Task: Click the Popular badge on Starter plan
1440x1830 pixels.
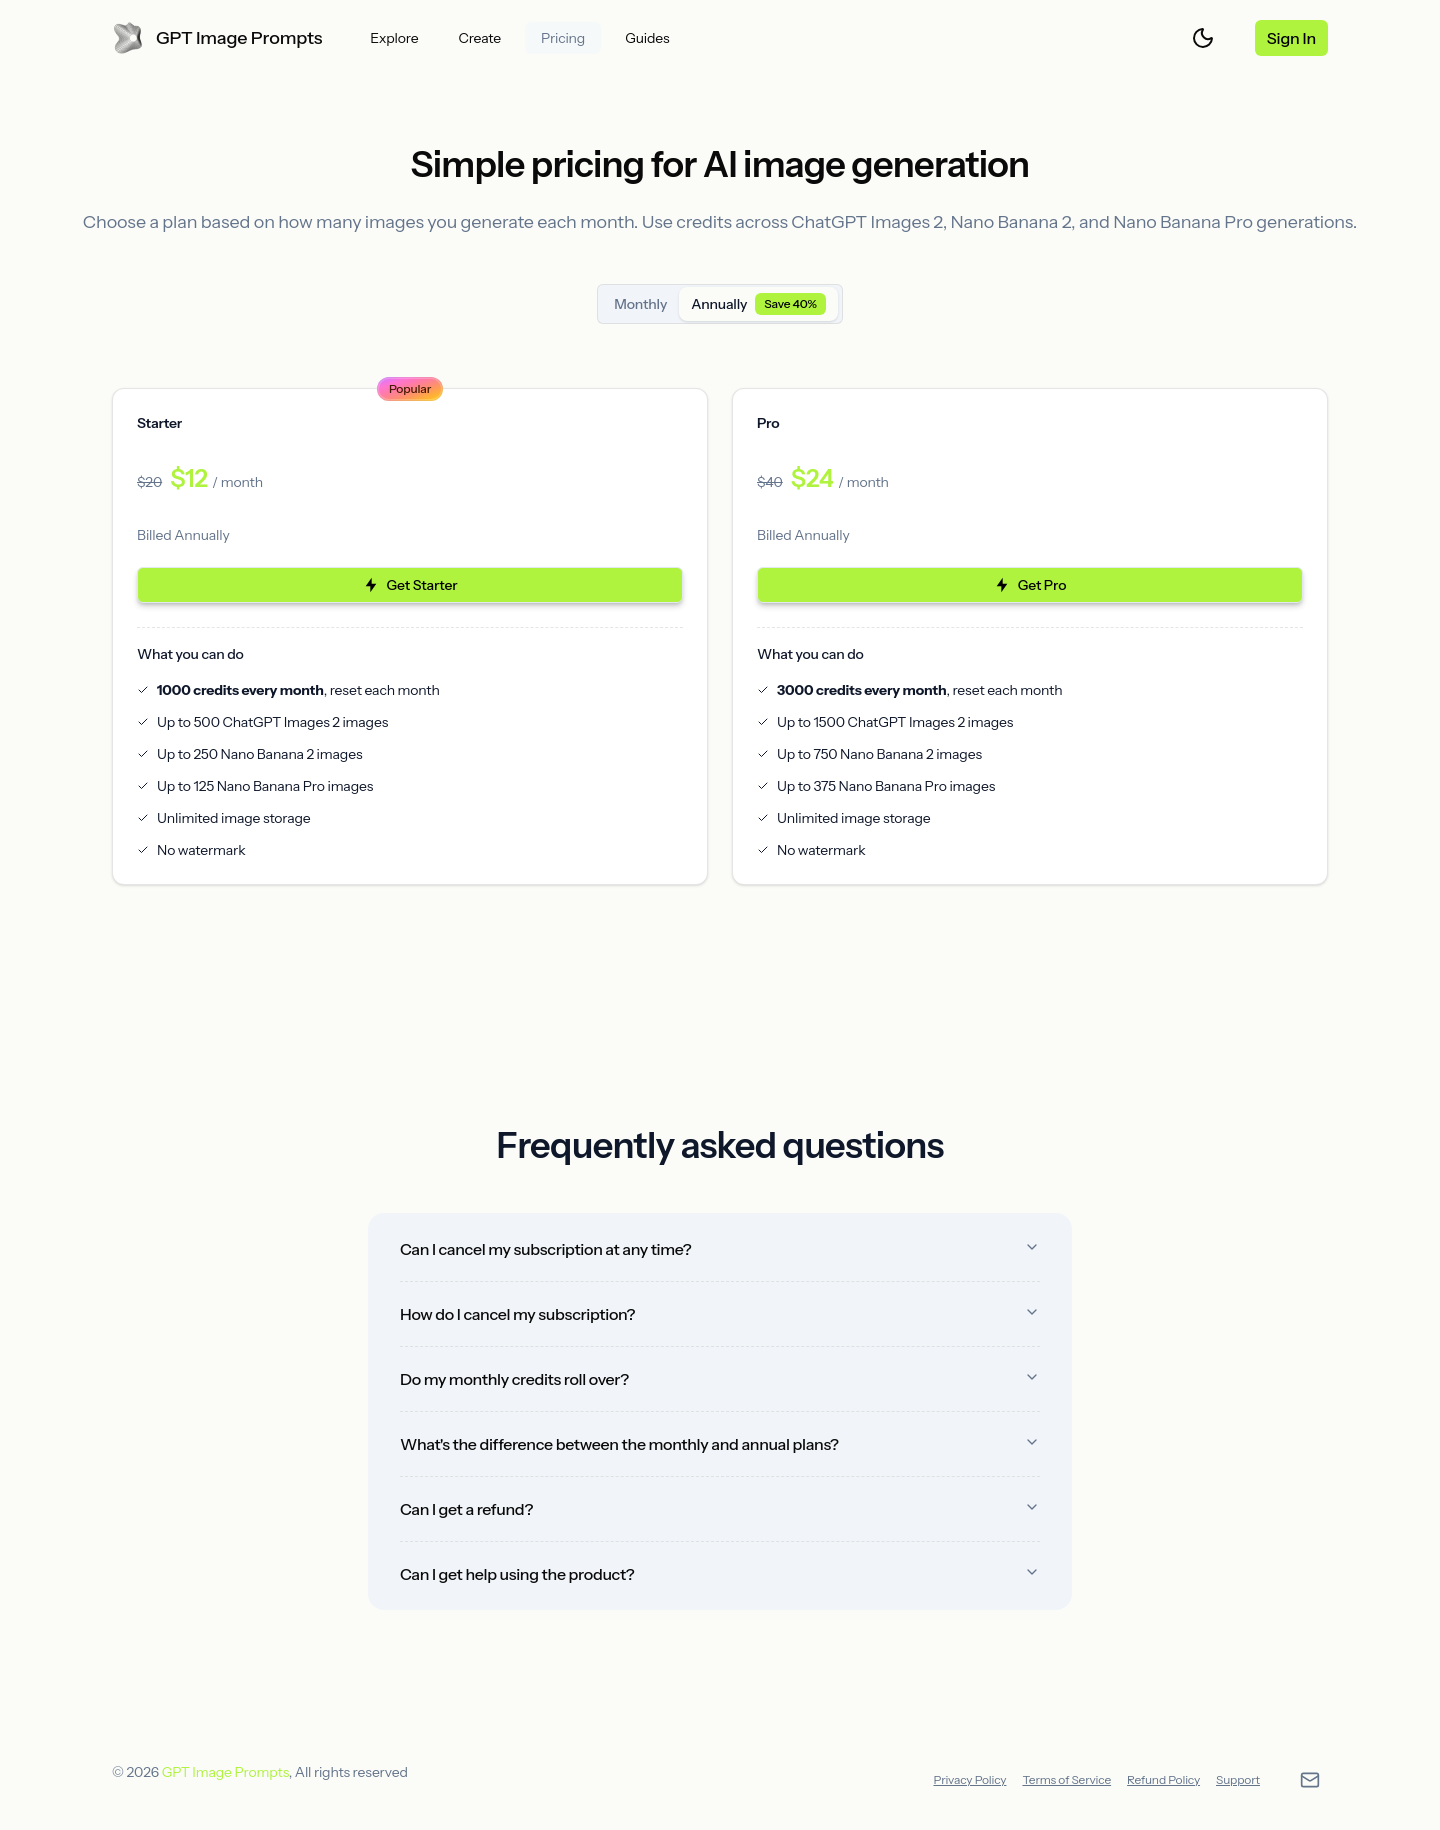Action: (410, 389)
